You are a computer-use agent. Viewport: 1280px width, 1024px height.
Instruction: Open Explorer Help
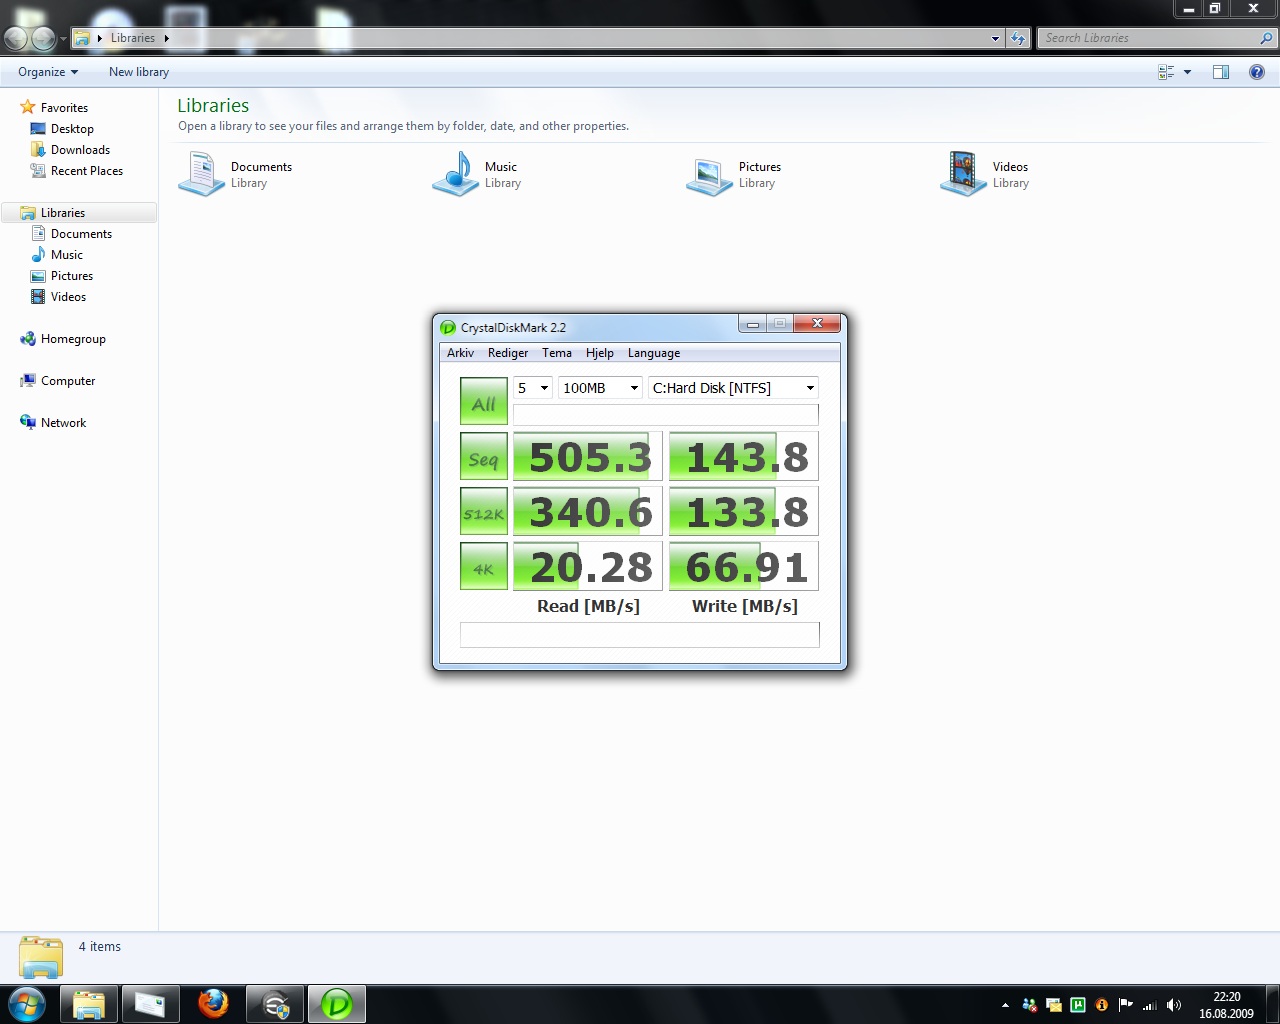(1257, 72)
